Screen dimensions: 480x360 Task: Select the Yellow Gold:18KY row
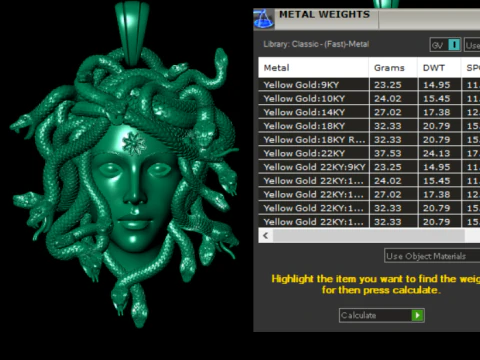(369, 126)
